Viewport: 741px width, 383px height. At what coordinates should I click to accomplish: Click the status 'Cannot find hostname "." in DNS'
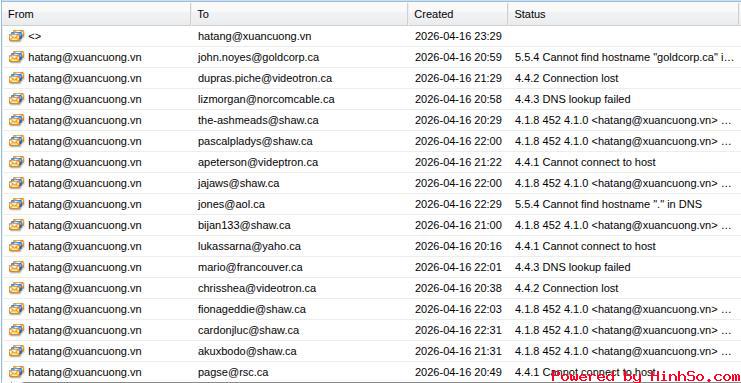pos(608,204)
